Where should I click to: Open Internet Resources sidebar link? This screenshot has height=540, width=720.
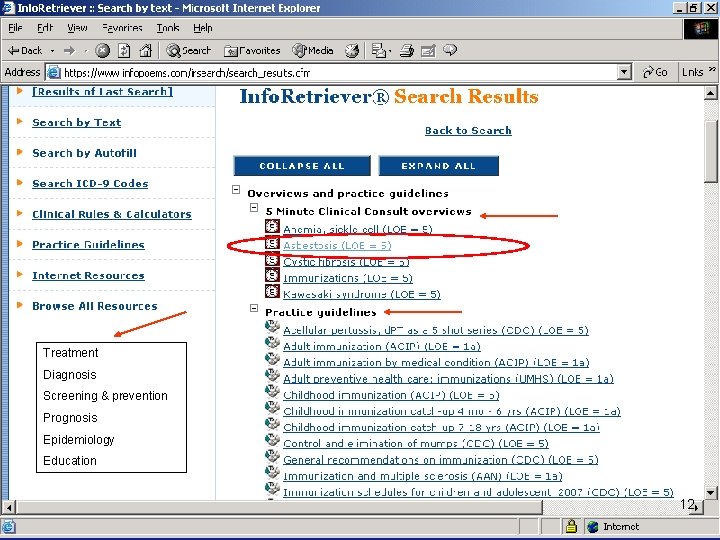click(88, 276)
